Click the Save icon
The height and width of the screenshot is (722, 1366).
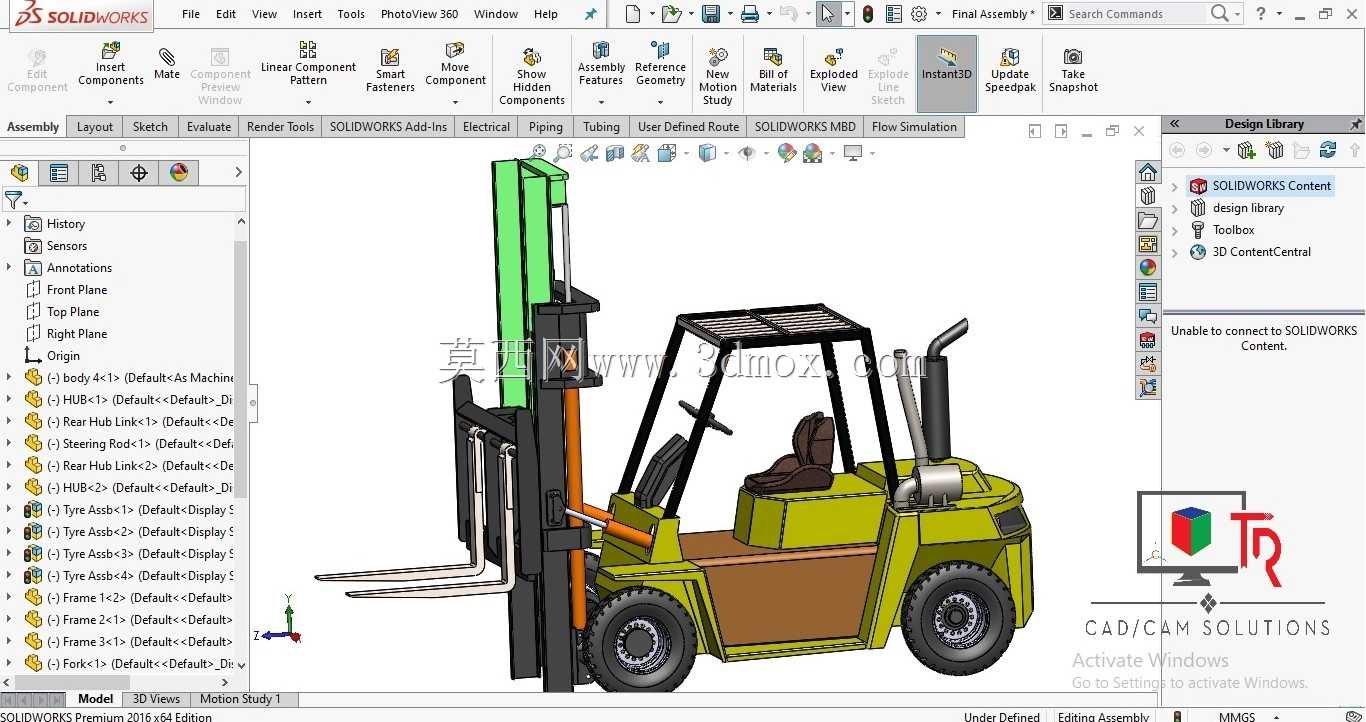point(711,14)
